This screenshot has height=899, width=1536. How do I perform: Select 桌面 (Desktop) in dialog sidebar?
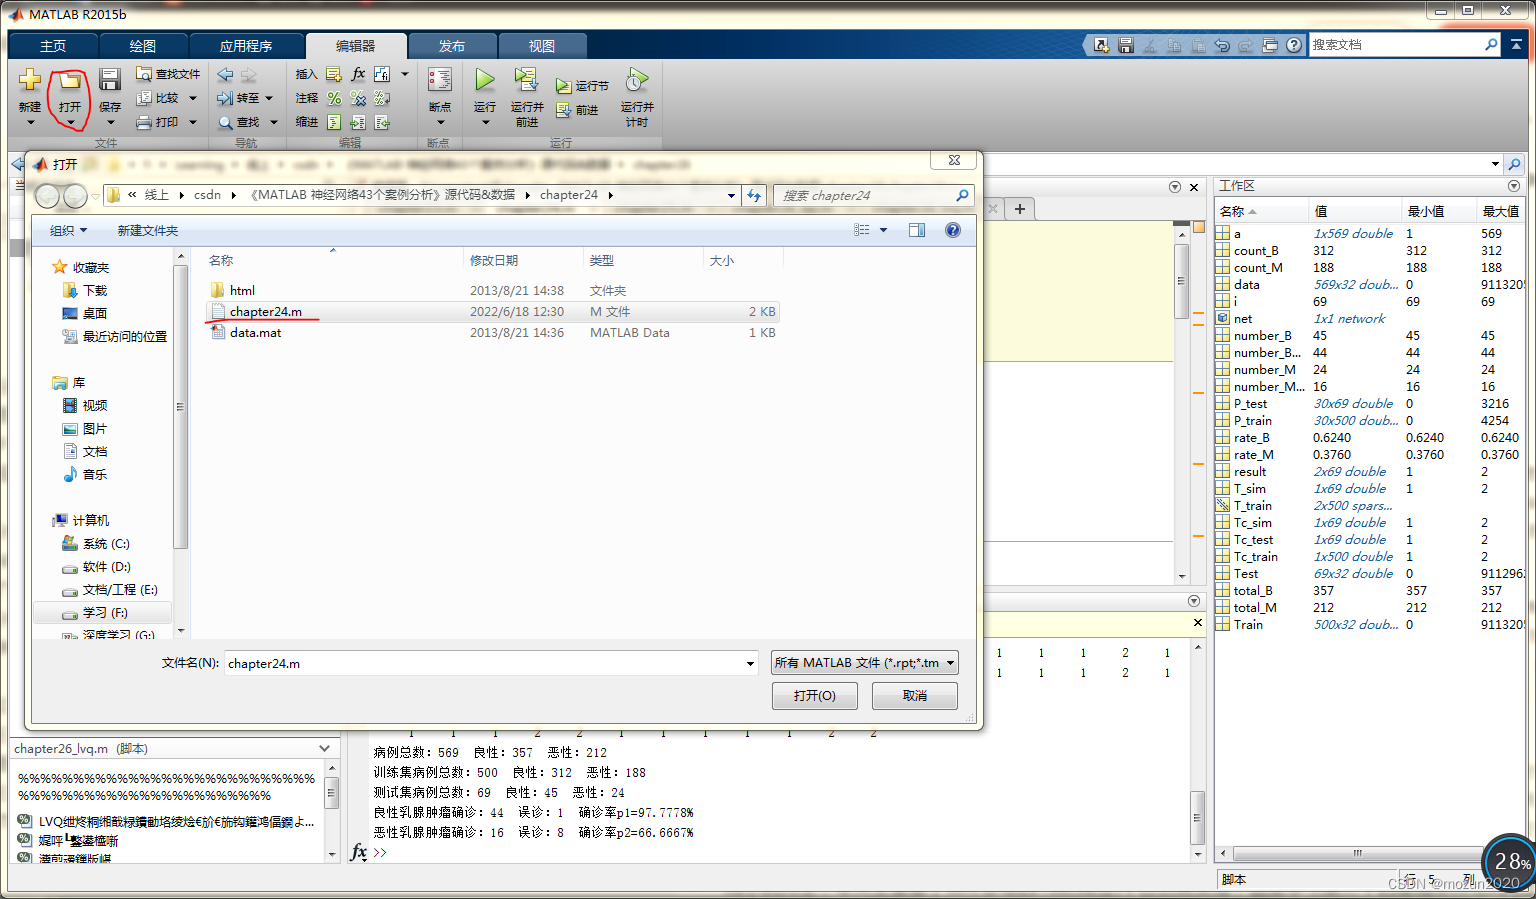95,314
